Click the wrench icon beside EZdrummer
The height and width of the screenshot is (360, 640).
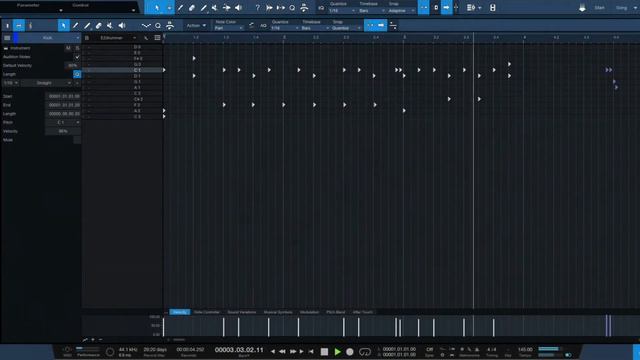146,38
